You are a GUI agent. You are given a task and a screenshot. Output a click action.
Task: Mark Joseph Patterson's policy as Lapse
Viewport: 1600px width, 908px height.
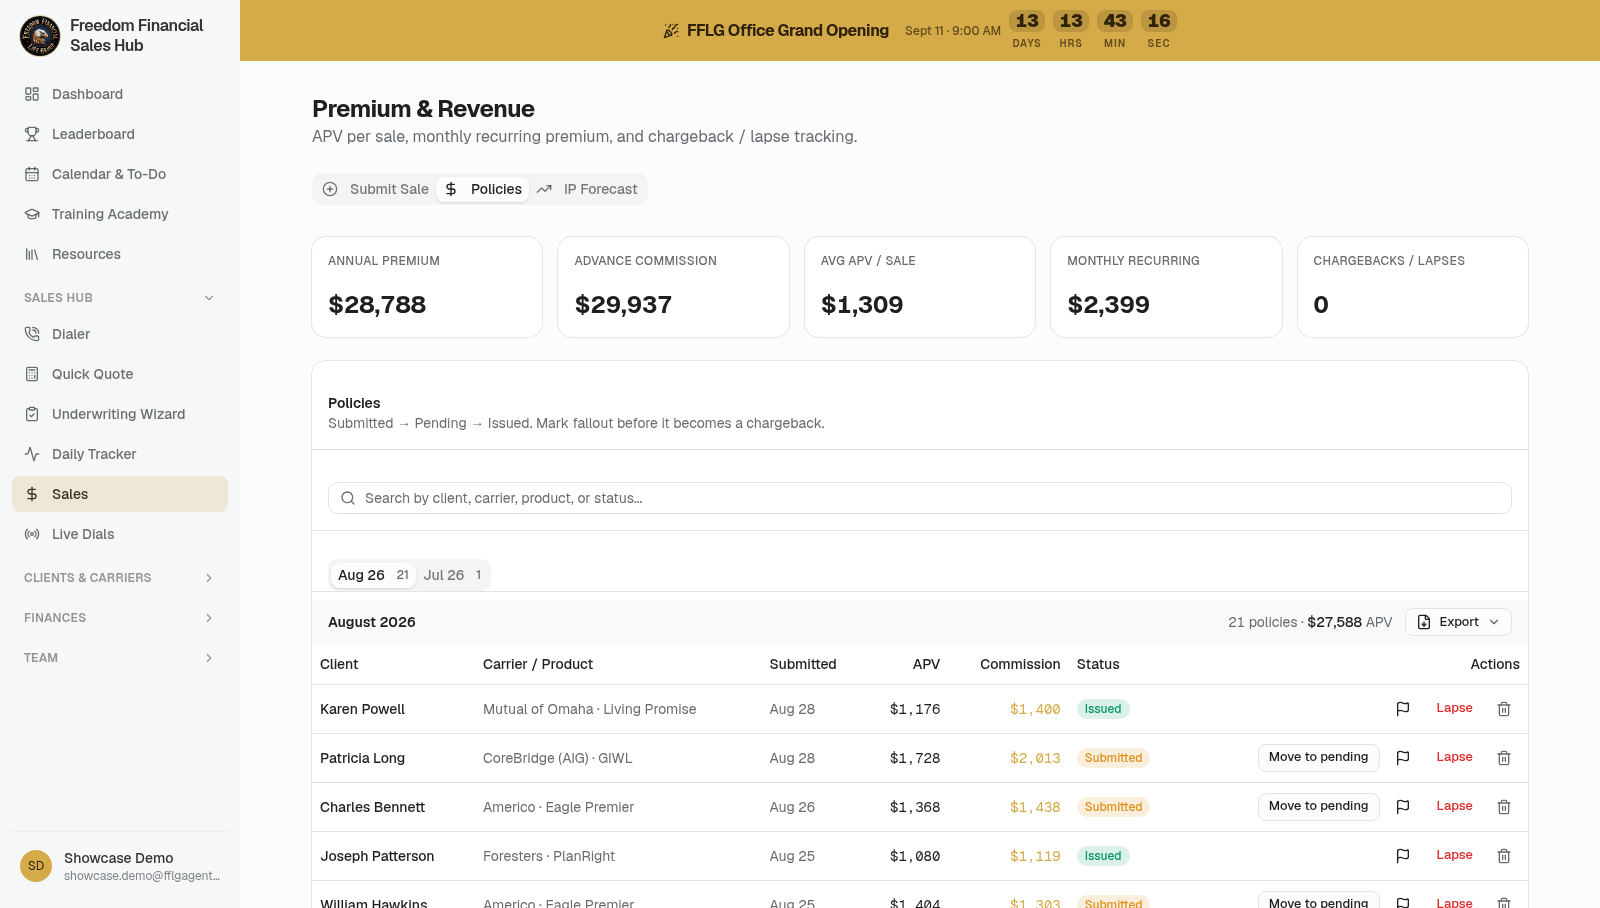[1454, 855]
